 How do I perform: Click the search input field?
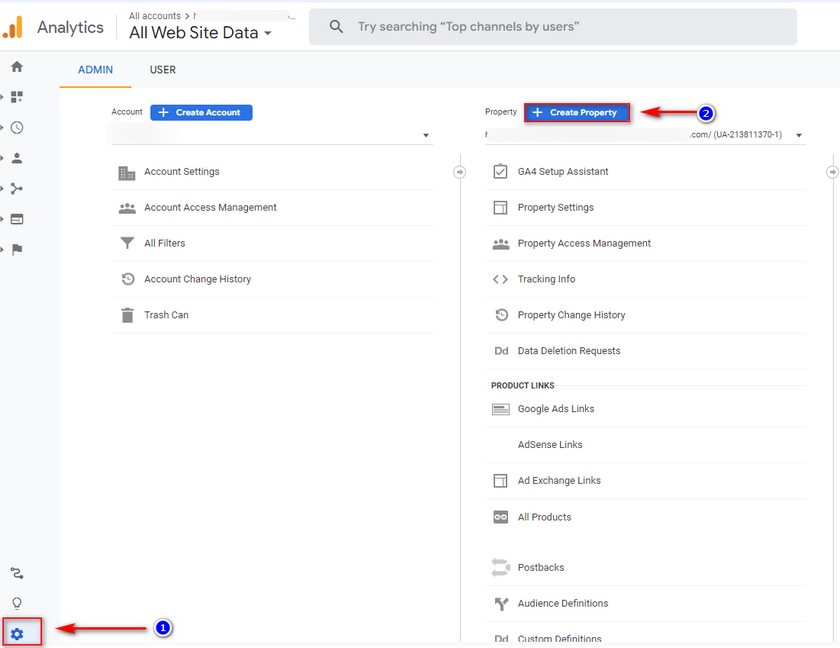pyautogui.click(x=553, y=27)
